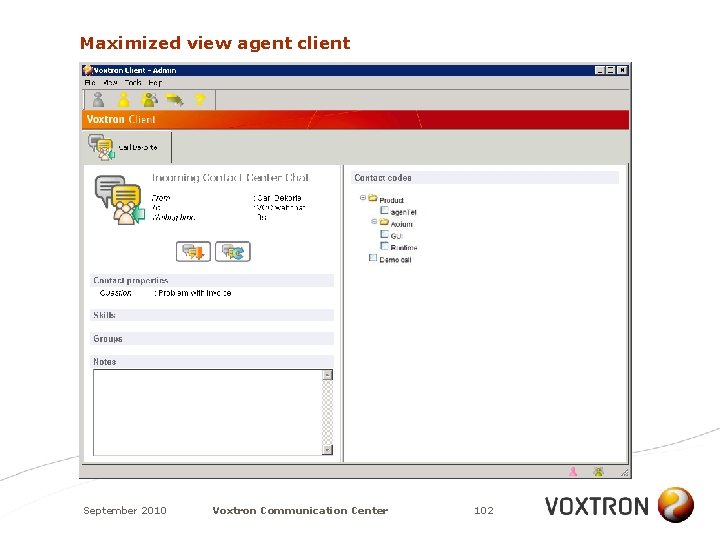720x540 pixels.
Task: Click the Groups section header
Action: pos(212,338)
